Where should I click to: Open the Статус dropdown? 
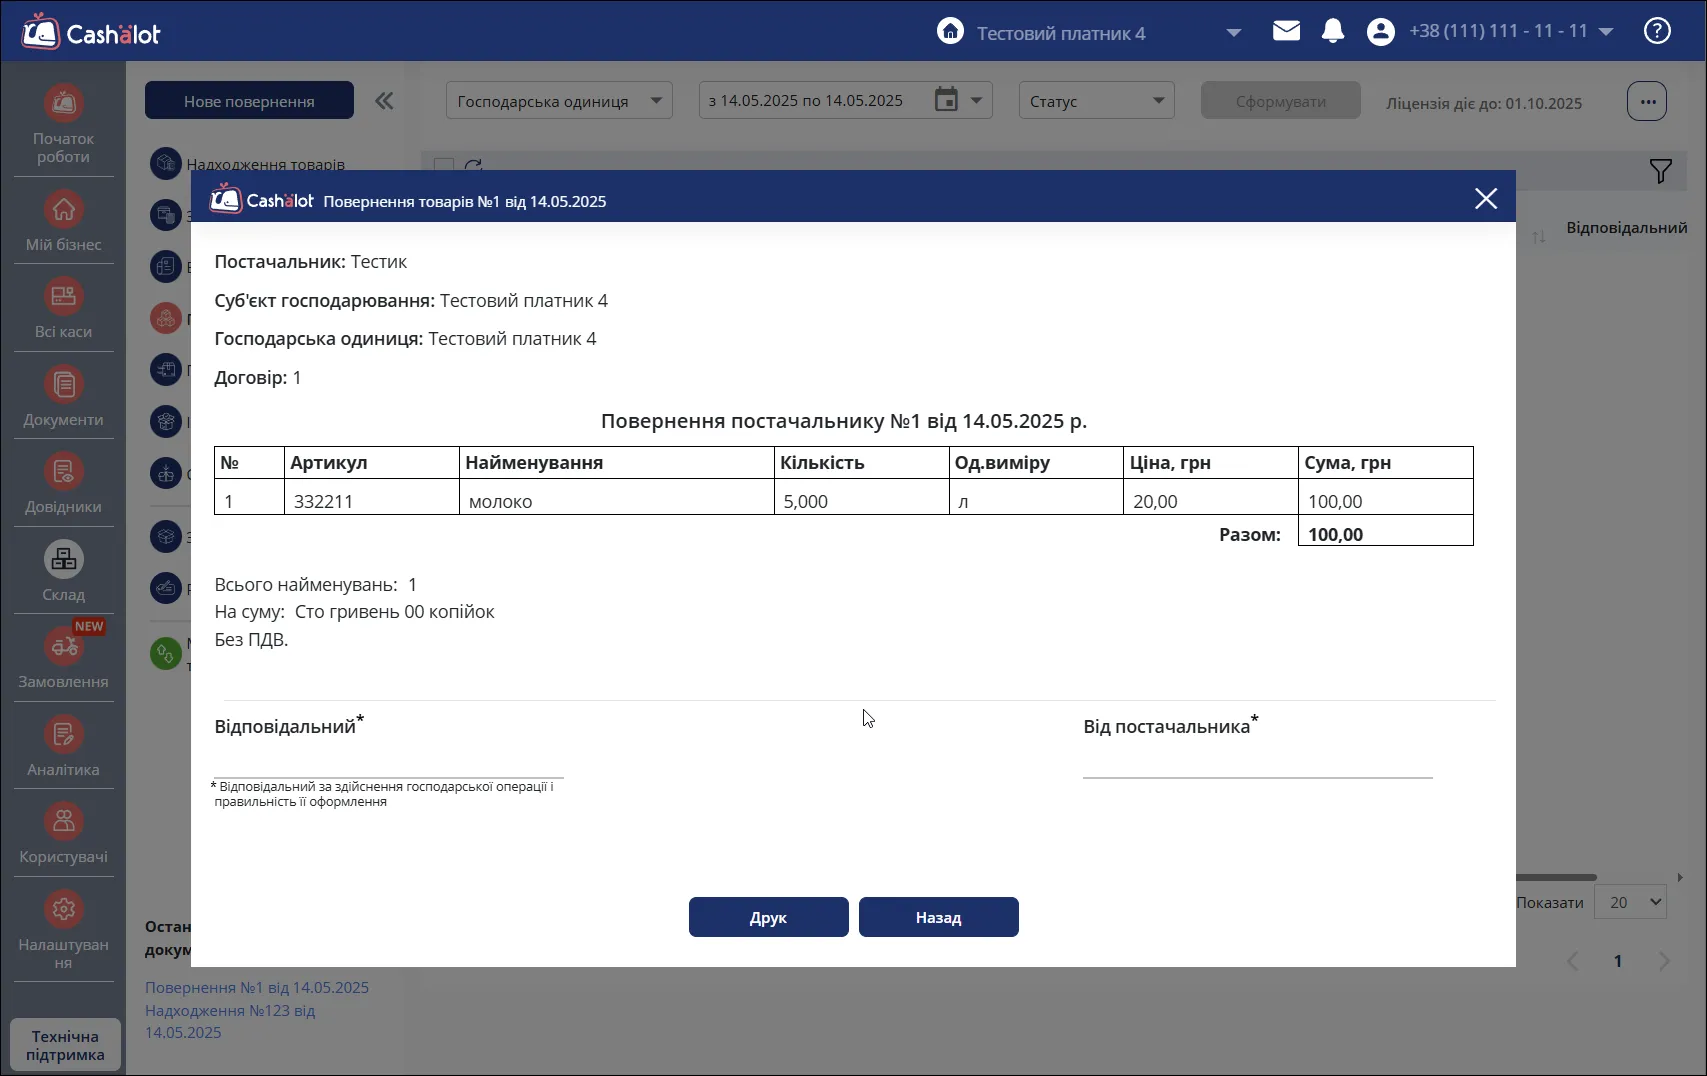coord(1097,100)
